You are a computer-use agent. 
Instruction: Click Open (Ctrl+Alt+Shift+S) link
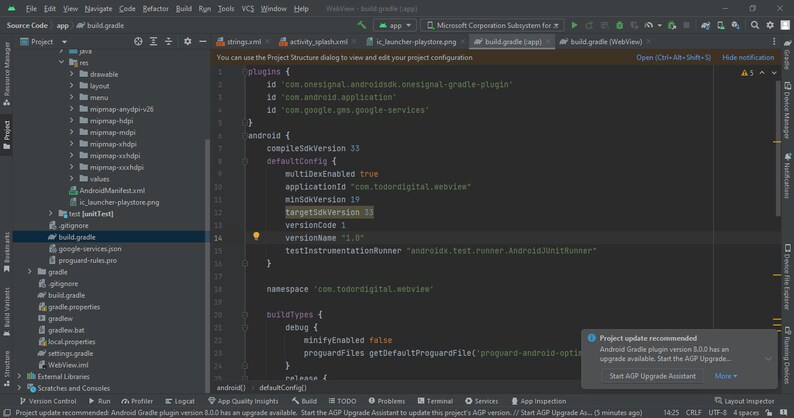point(673,58)
